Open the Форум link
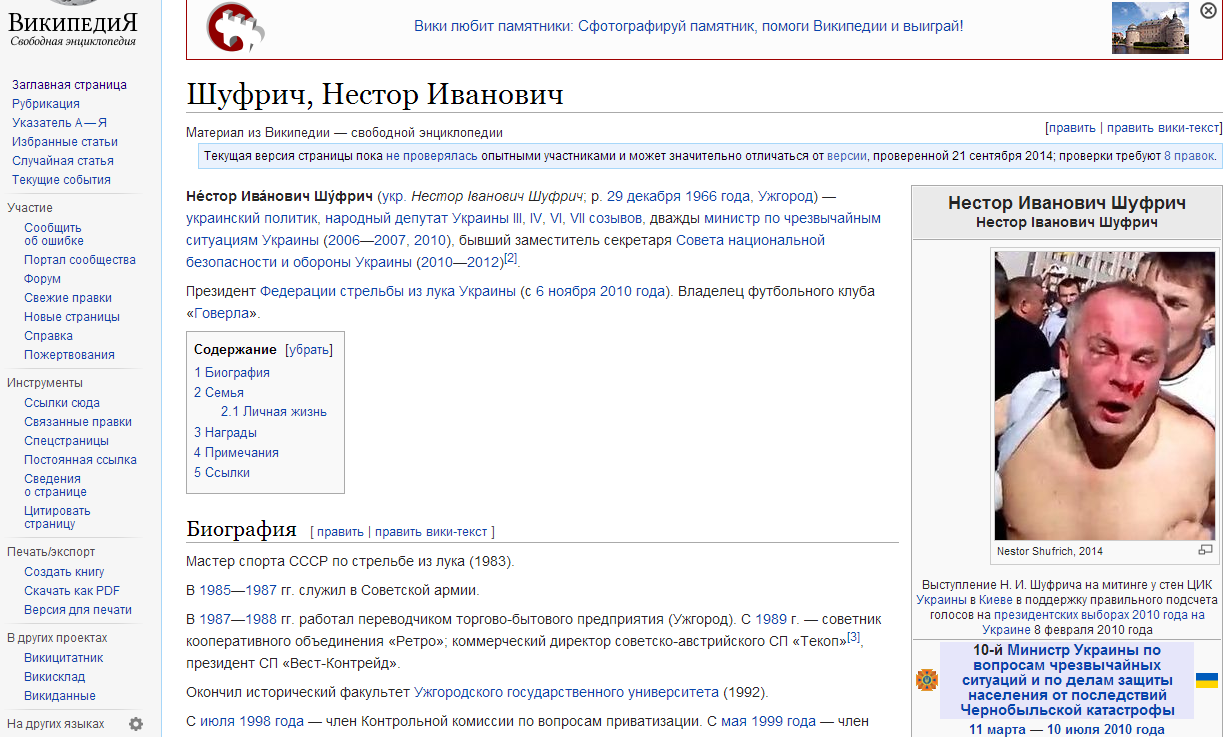 [42, 279]
